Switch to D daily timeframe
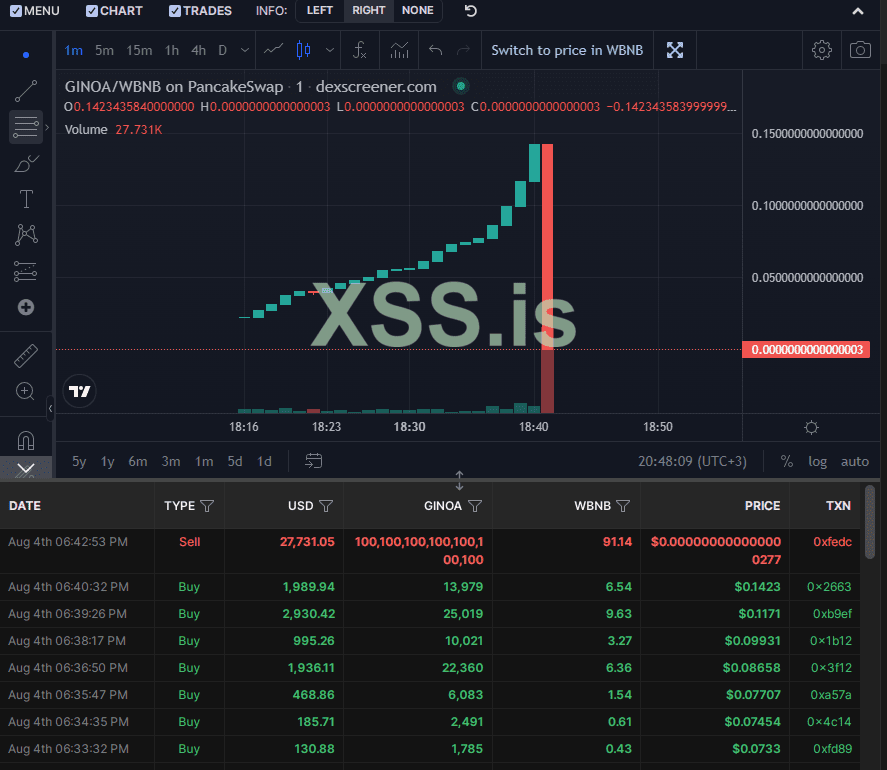 222,50
